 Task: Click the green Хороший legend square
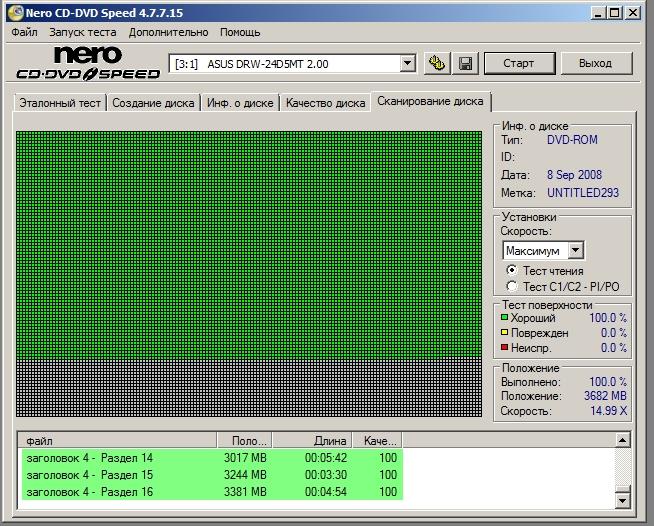pyautogui.click(x=504, y=318)
